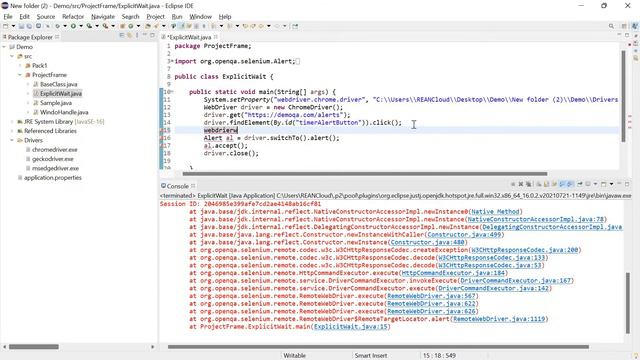Viewport: 640px width, 360px height.
Task: Open the Navigate menu
Action: (x=103, y=16)
